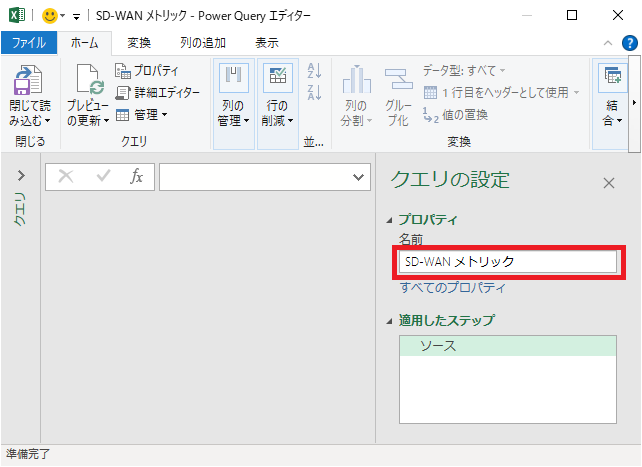642x467 pixels.
Task: Open query プロパティ in the ribbon
Action: tap(147, 70)
